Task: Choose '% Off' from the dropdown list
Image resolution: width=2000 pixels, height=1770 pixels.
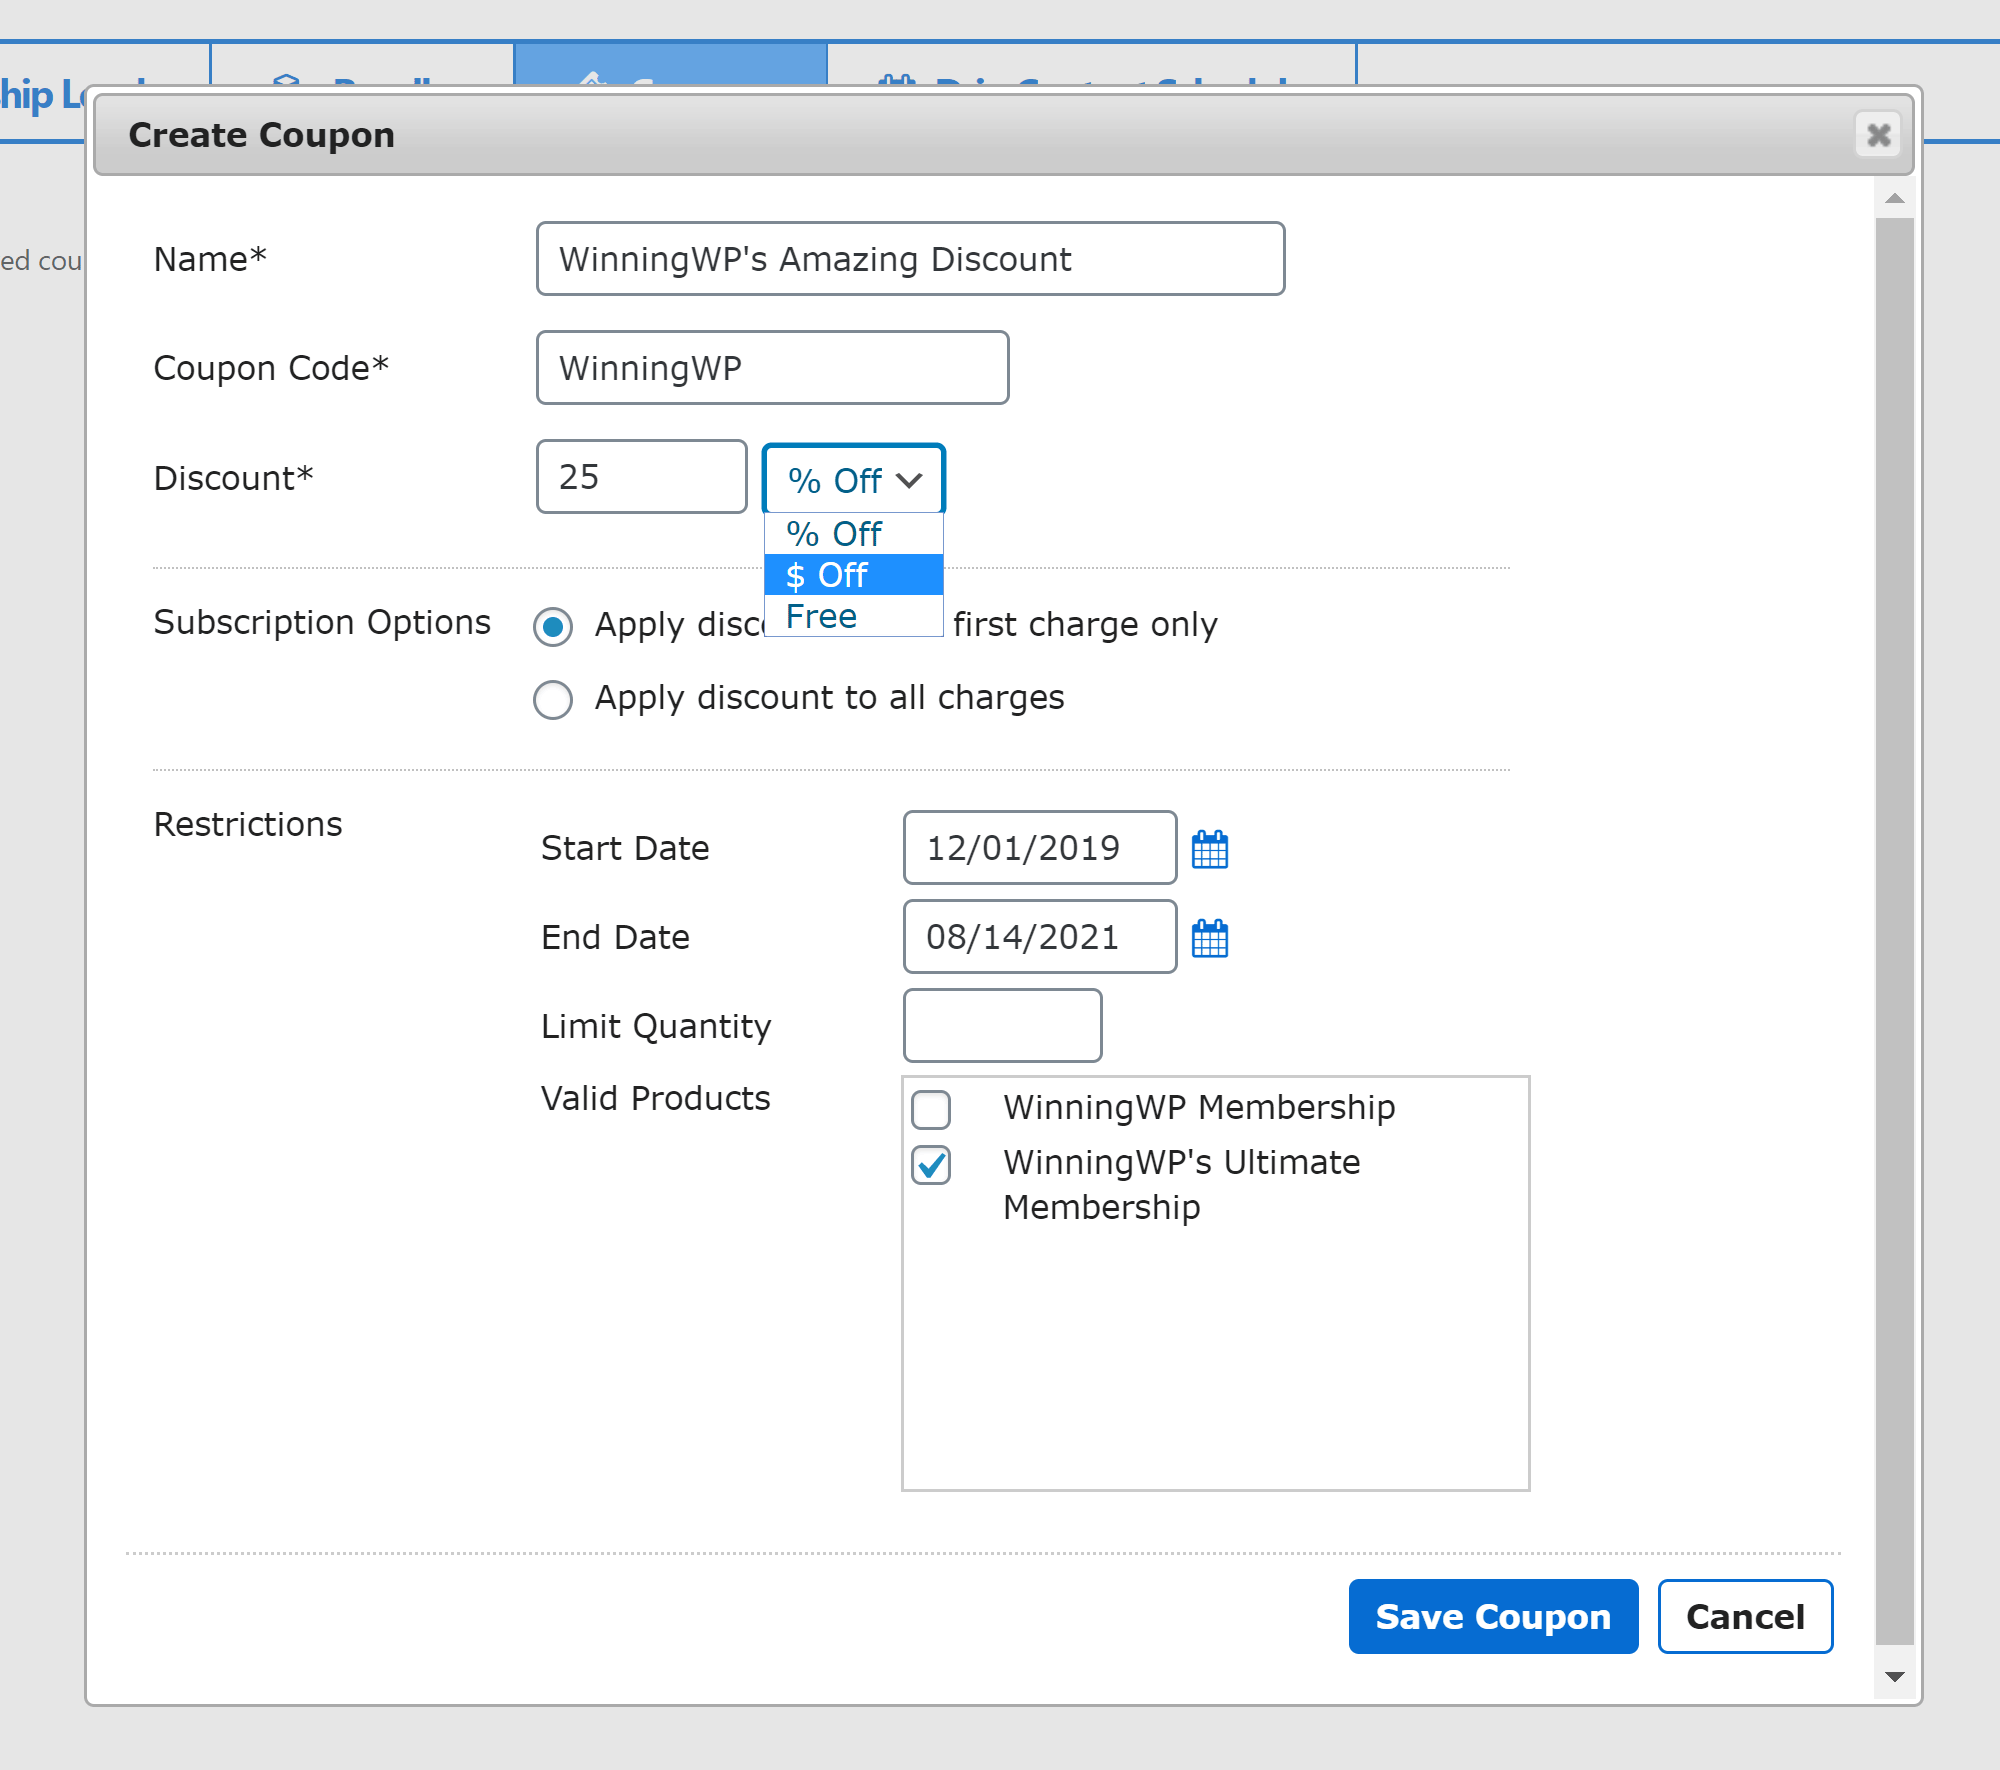Action: click(854, 534)
